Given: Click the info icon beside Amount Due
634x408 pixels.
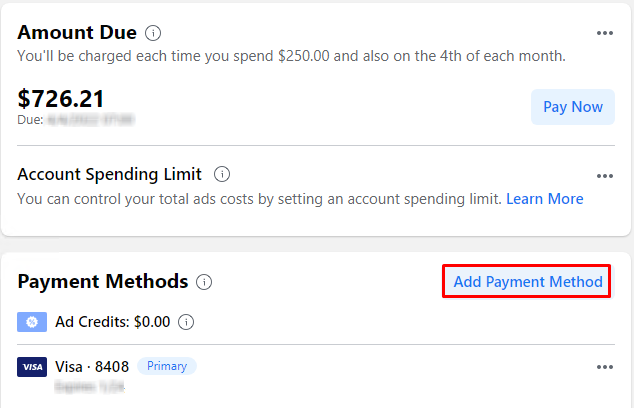Looking at the screenshot, I should (x=153, y=33).
